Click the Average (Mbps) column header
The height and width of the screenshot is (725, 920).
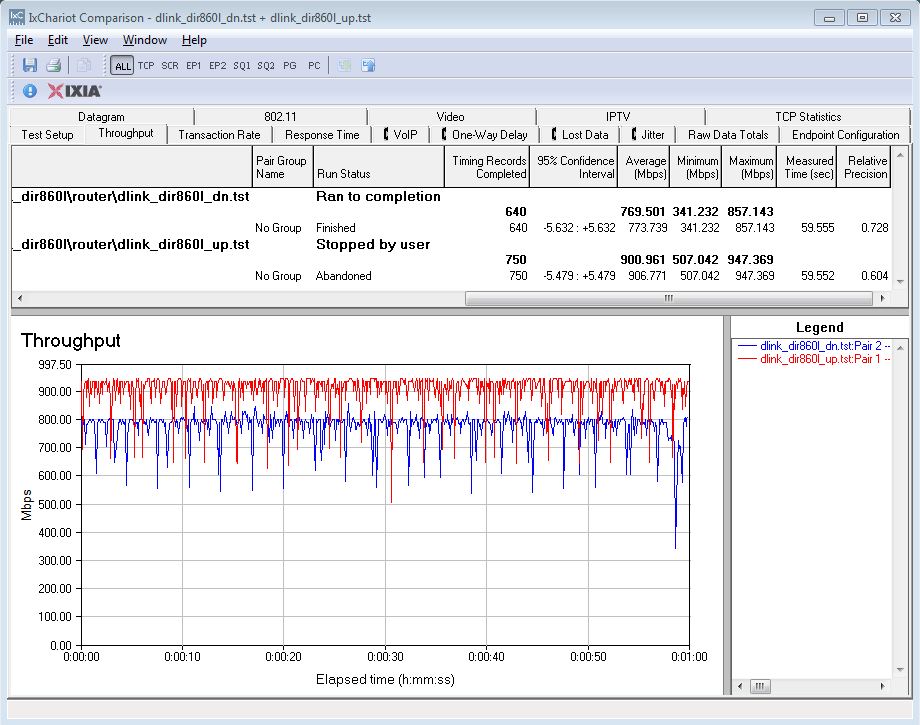click(644, 167)
